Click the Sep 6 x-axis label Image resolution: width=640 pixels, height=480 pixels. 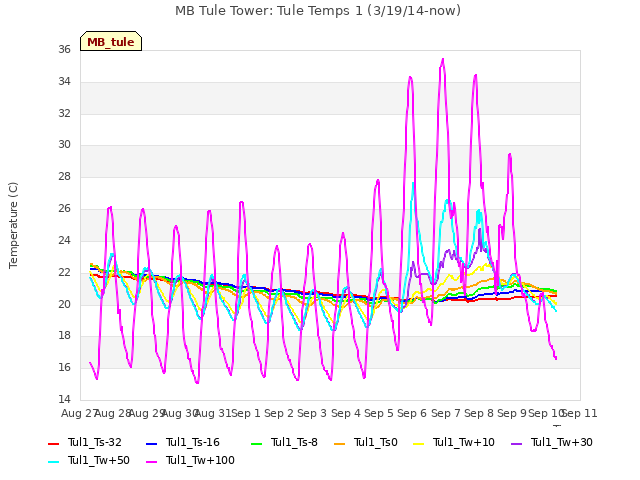pos(412,413)
